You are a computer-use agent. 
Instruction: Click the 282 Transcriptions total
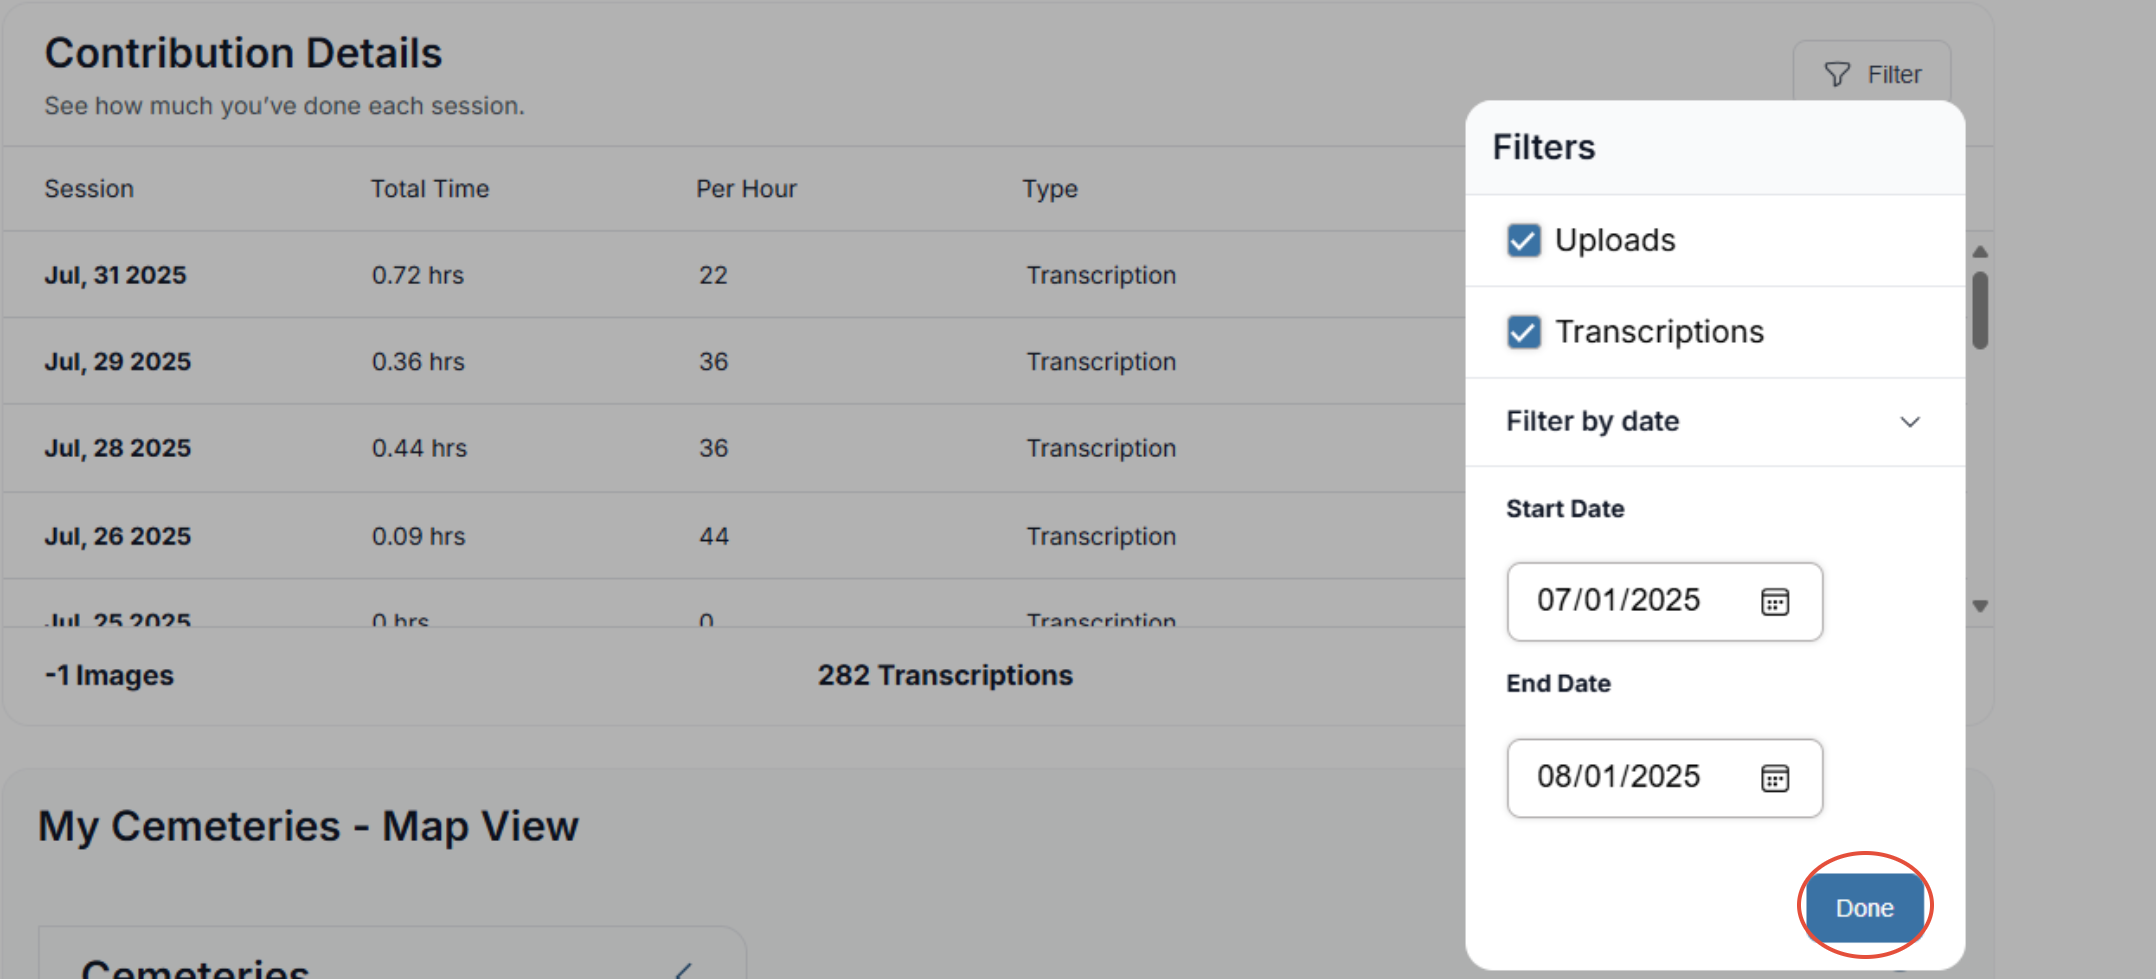click(945, 675)
